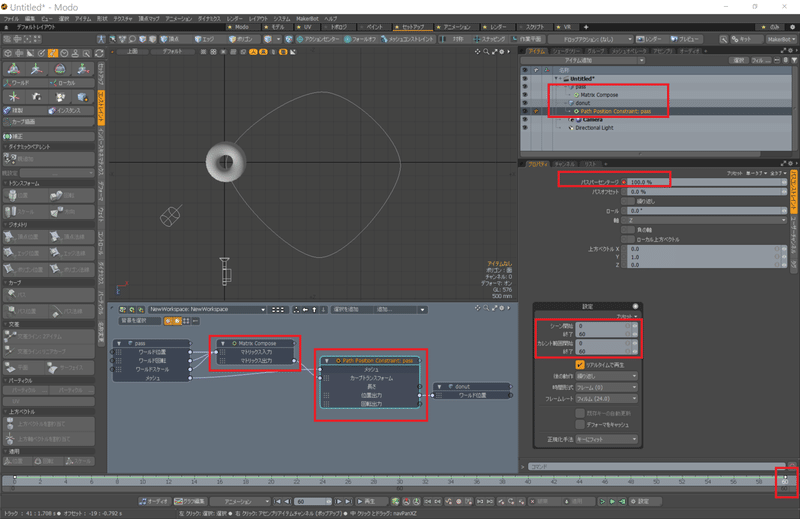Switch to the Channels tab in properties
800x519 pixels.
[565, 164]
